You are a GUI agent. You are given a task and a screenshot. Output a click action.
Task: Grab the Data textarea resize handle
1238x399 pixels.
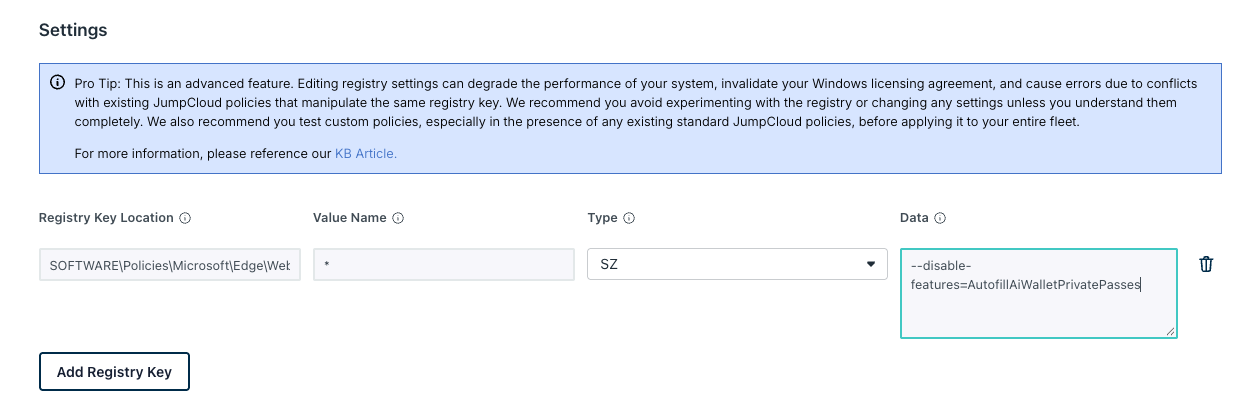pyautogui.click(x=1169, y=330)
